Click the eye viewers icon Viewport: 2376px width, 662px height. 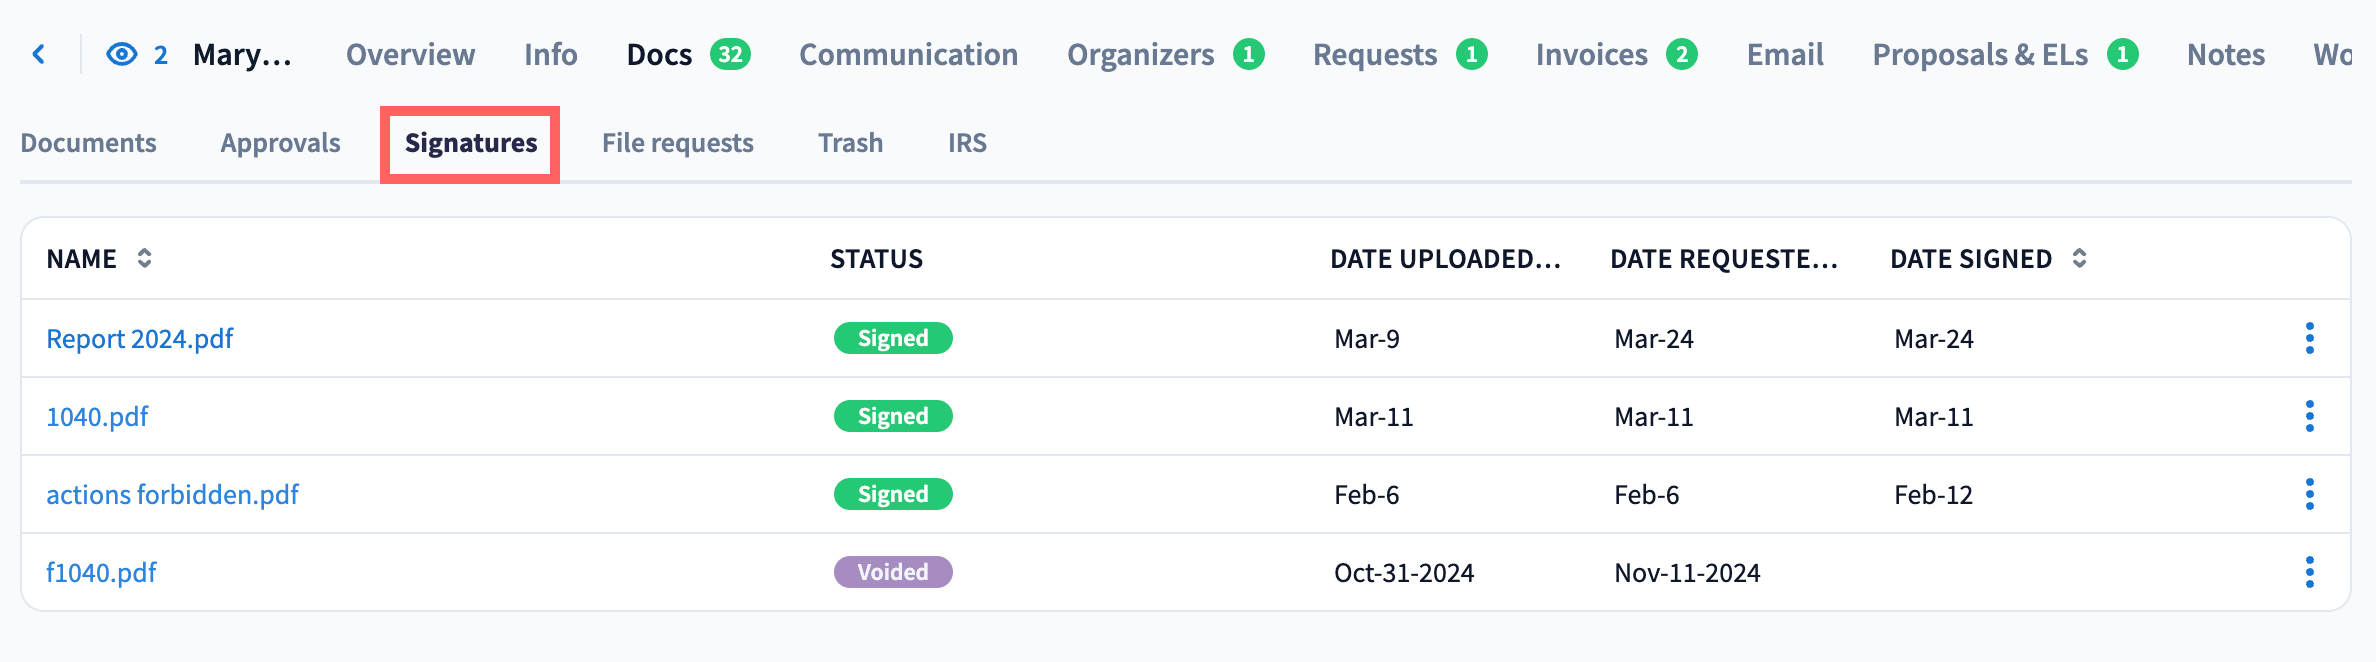tap(122, 54)
